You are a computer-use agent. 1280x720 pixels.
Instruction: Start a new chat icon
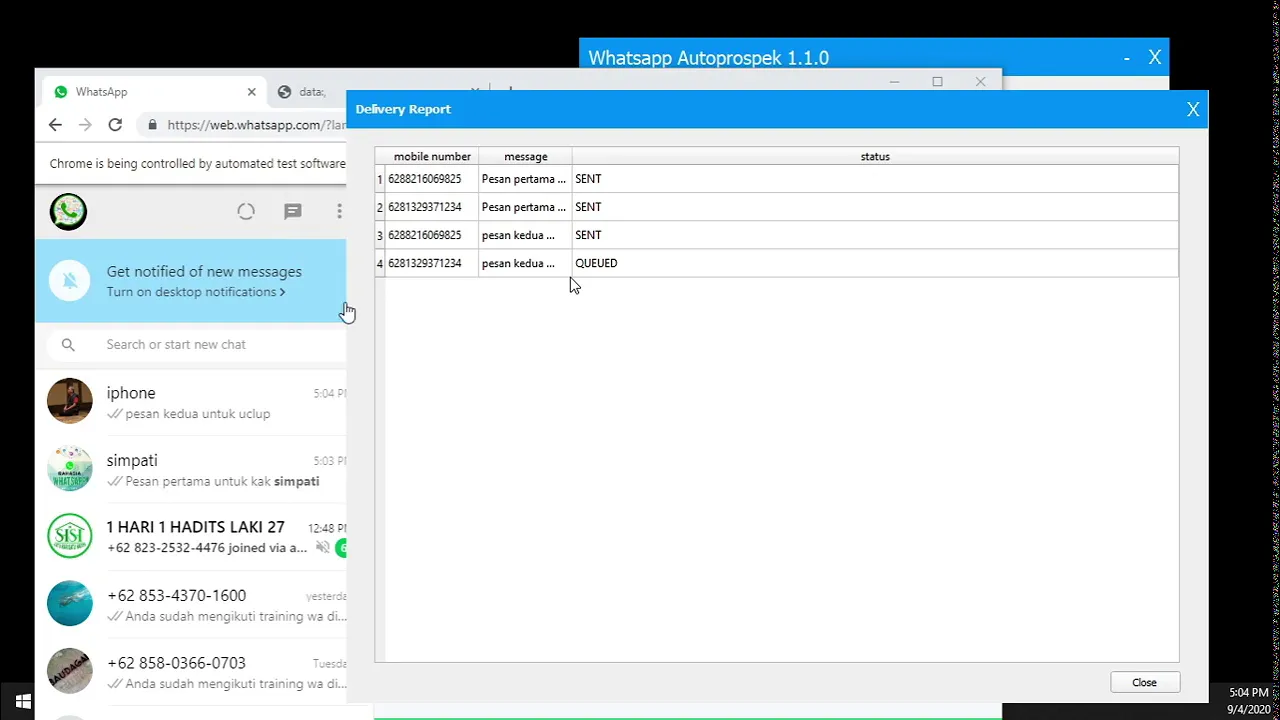[293, 211]
